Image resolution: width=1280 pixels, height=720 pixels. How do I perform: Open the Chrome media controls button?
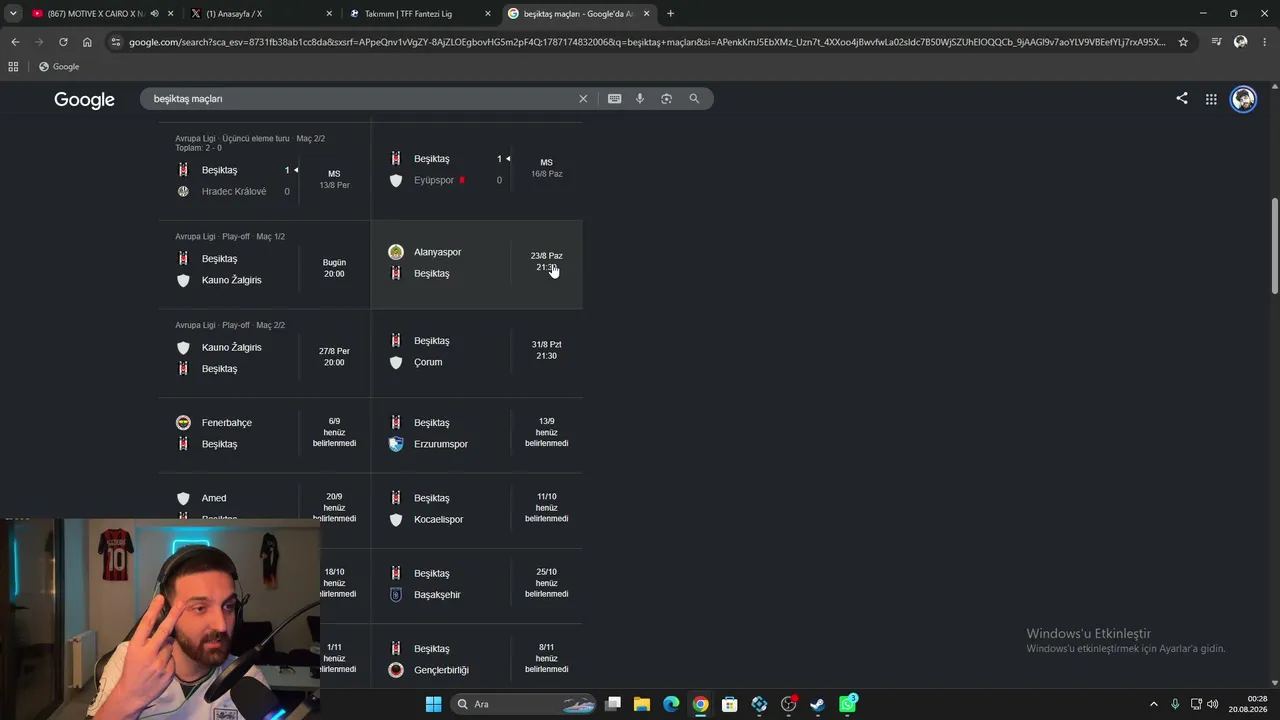pos(1216,42)
